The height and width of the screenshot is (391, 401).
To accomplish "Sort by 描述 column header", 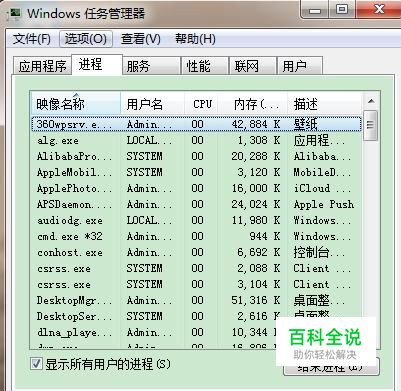I will 325,104.
